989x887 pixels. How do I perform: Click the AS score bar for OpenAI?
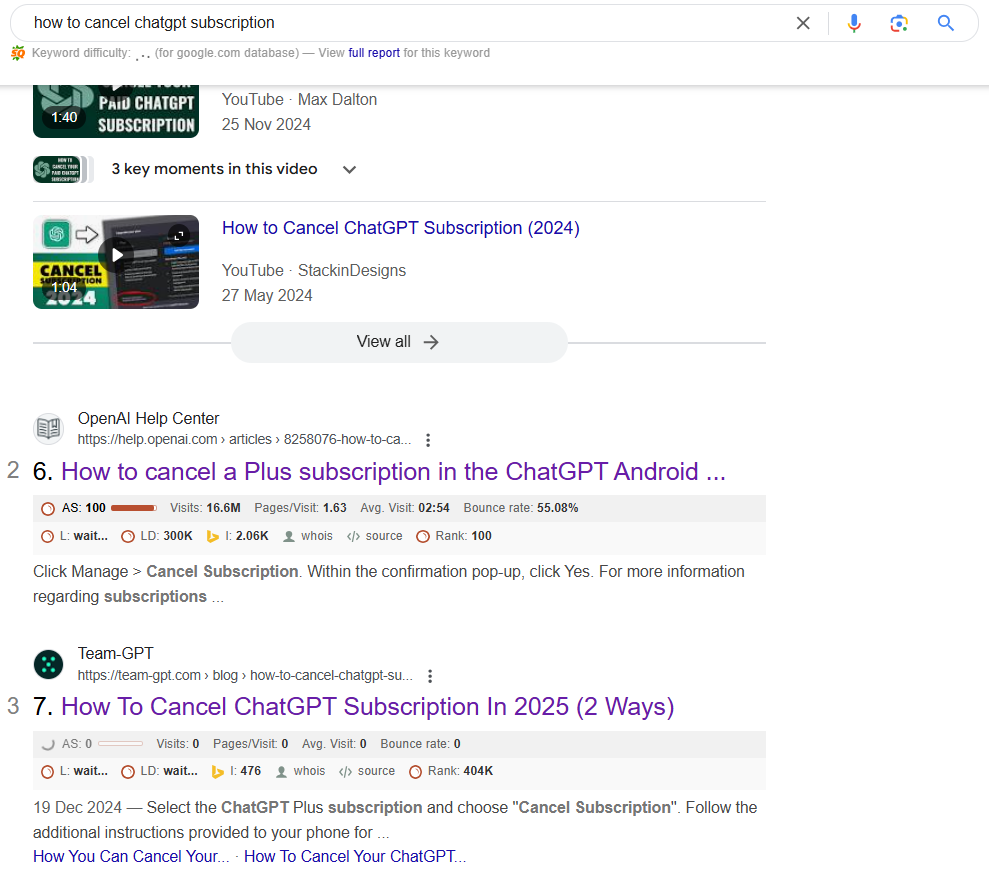(x=134, y=508)
